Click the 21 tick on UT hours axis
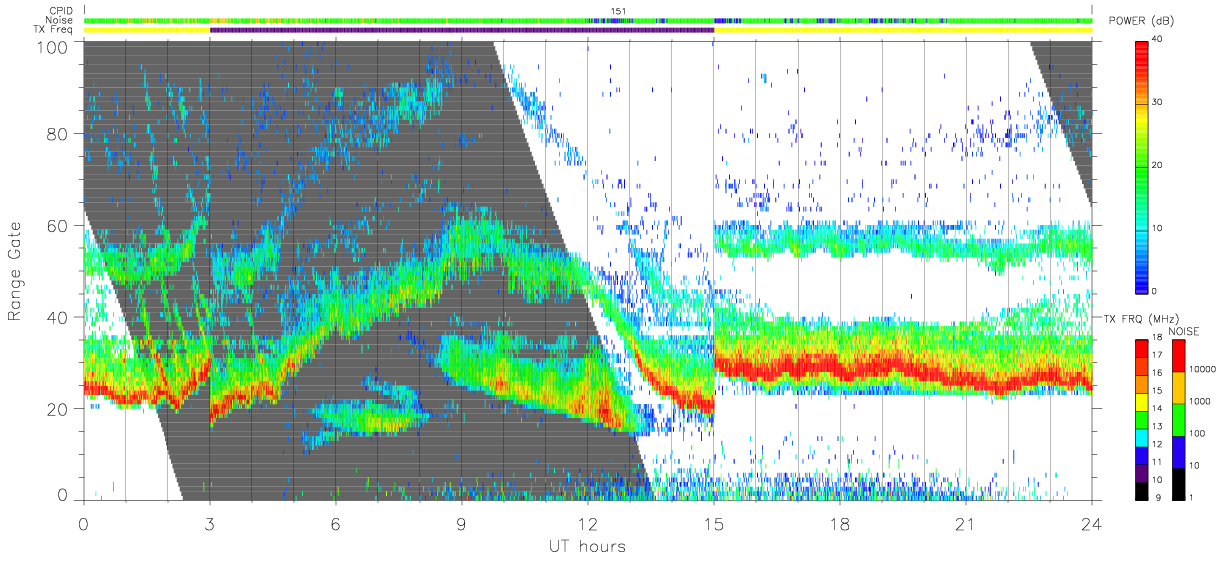Viewport: 1228px width, 567px height. (965, 523)
